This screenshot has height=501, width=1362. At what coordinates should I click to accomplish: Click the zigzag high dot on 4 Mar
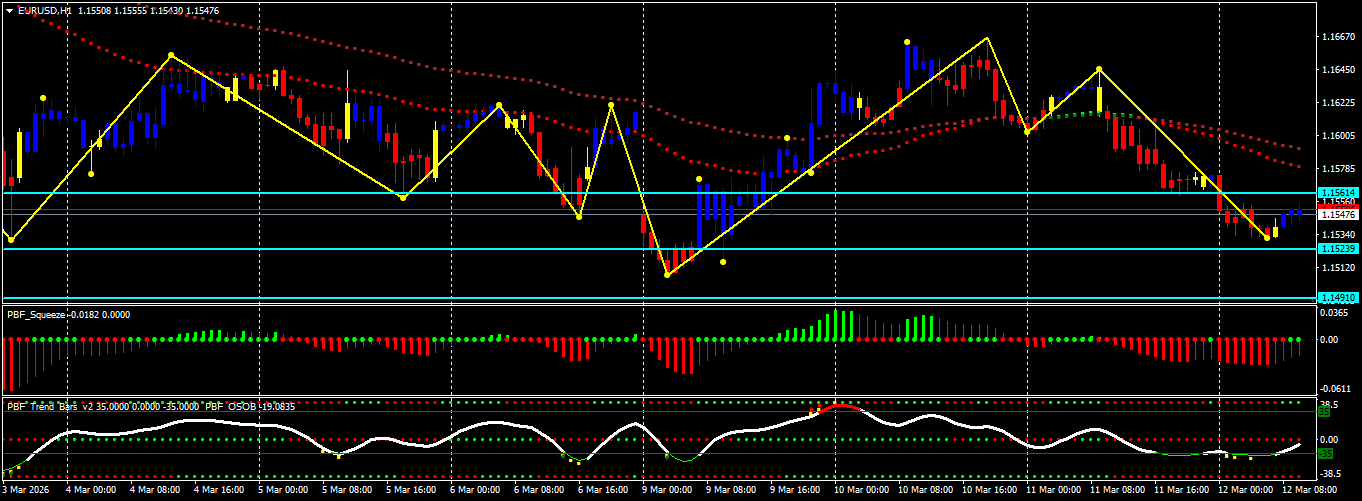(172, 55)
